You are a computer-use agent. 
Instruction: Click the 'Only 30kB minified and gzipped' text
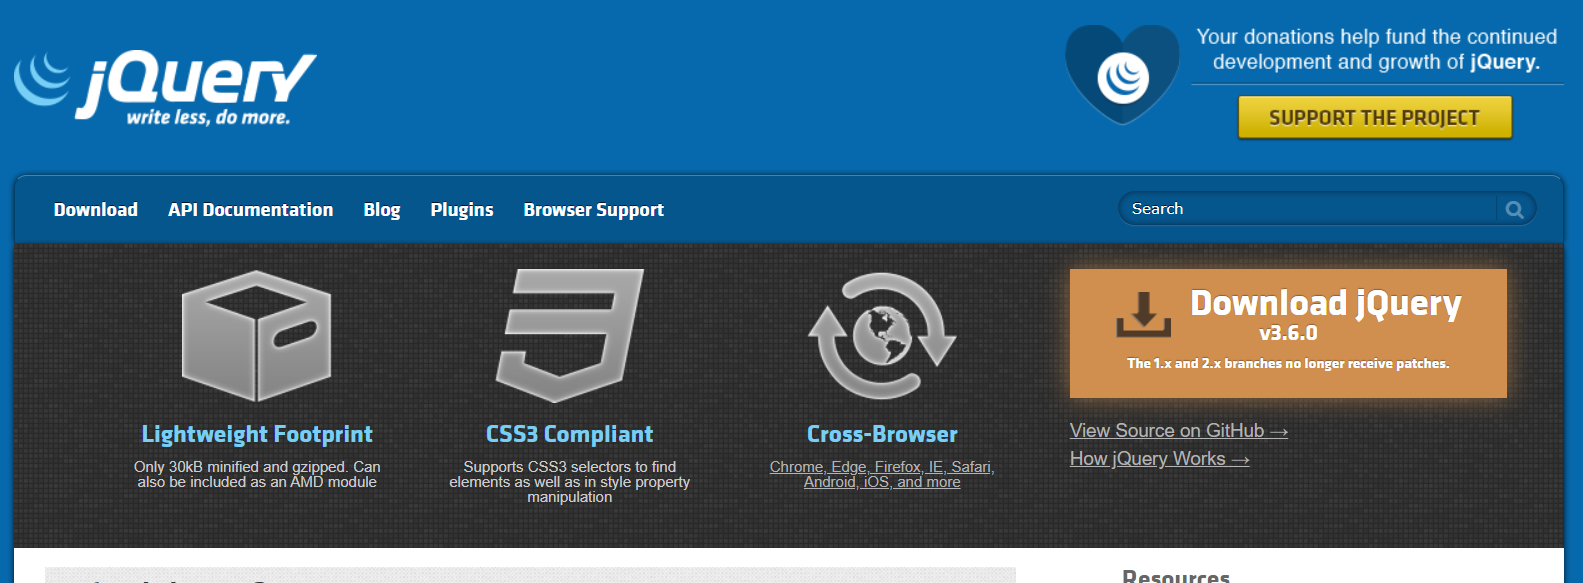coord(257,474)
